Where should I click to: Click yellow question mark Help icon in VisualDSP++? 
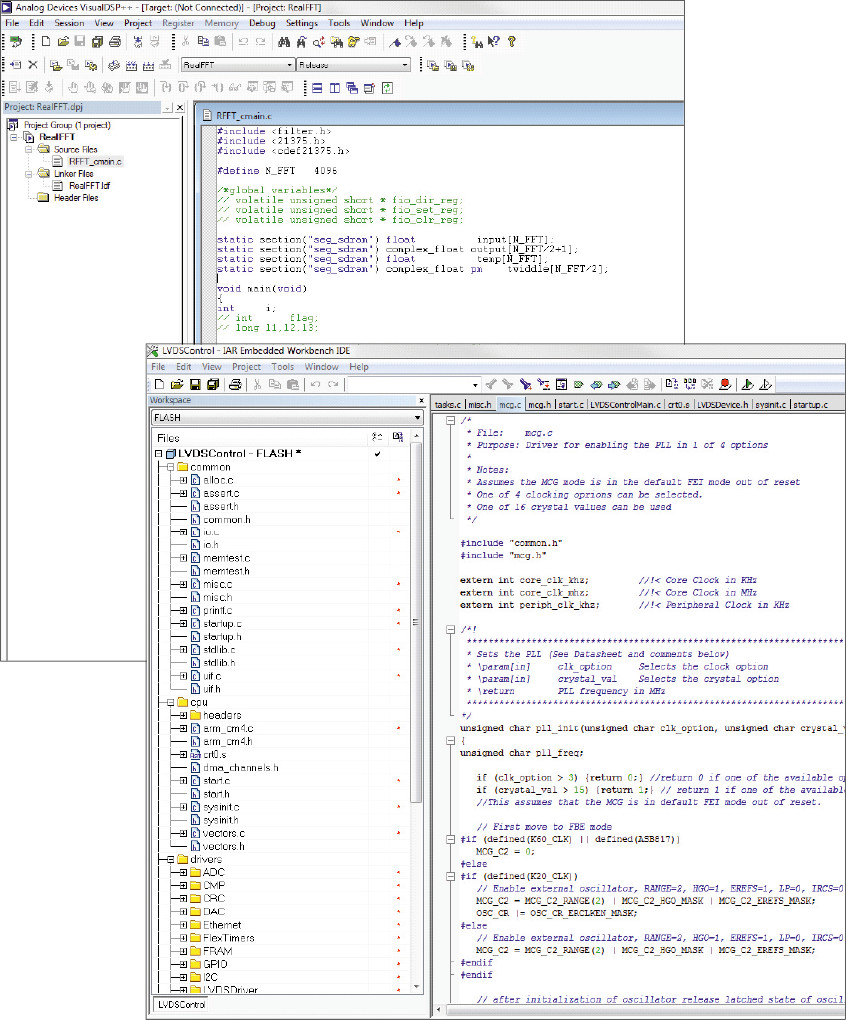click(512, 42)
